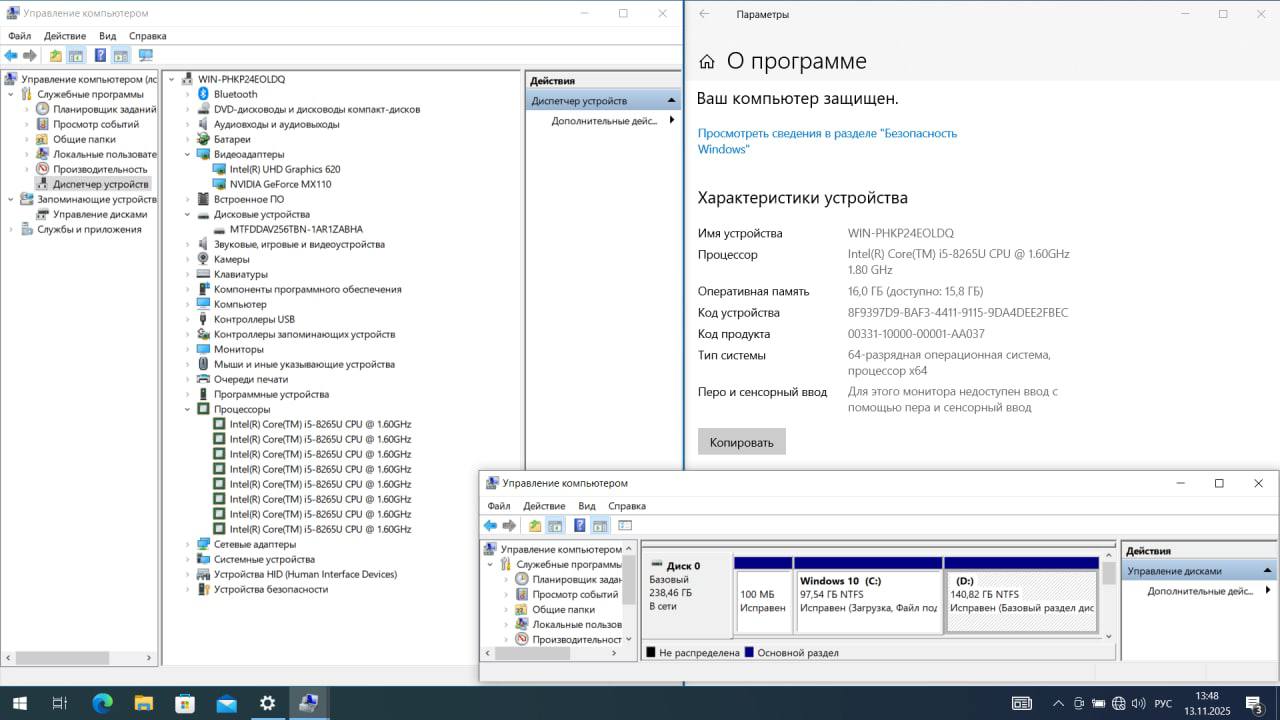This screenshot has width=1280, height=720.
Task: Click the Камеры category icon
Action: pyautogui.click(x=203, y=259)
